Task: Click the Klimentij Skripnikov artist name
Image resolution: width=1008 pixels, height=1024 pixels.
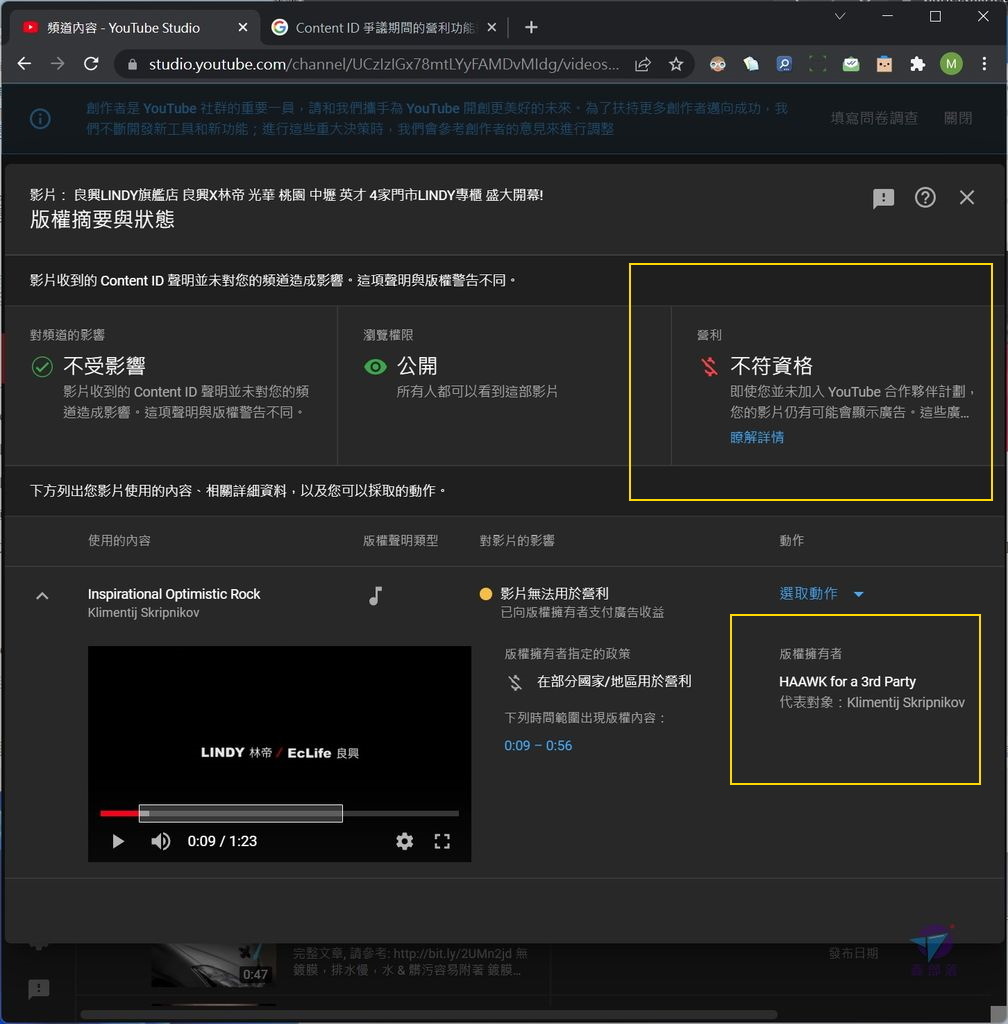Action: 143,613
